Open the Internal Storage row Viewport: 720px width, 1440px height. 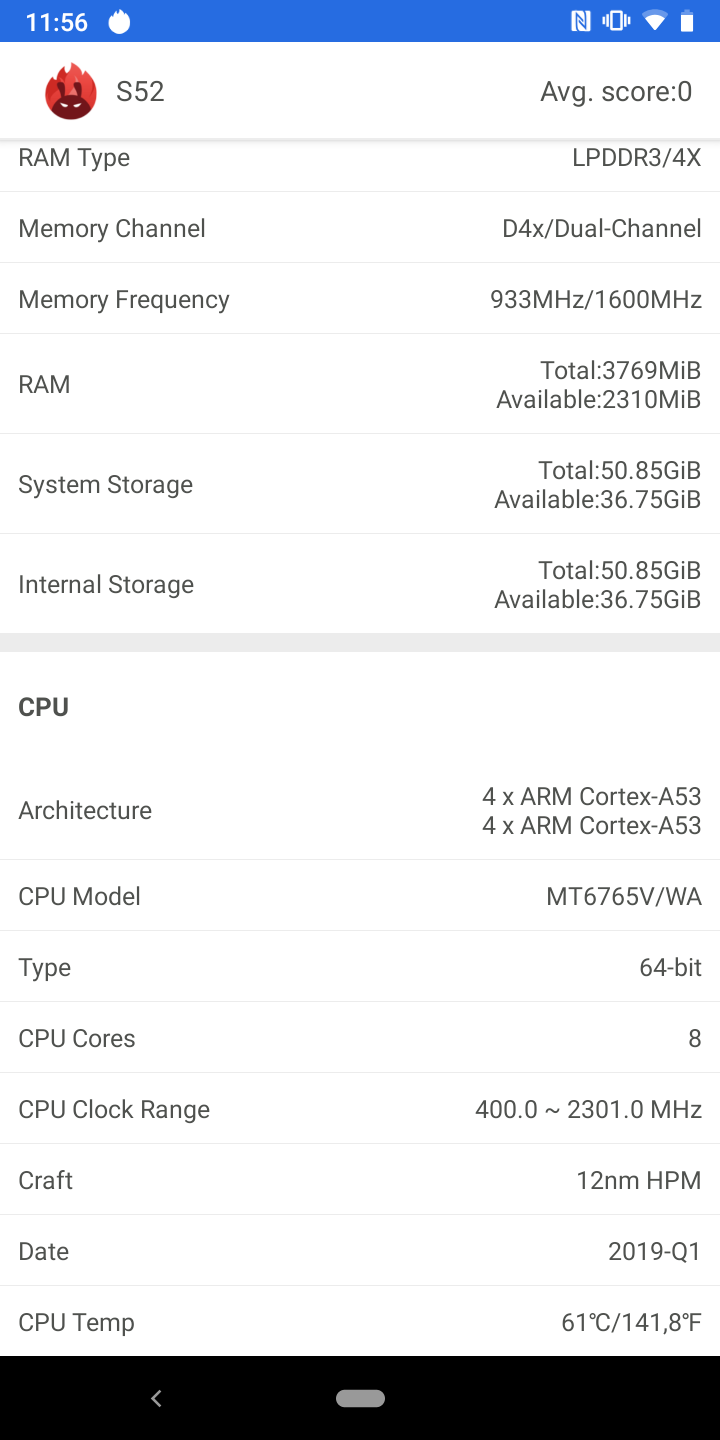(x=360, y=585)
